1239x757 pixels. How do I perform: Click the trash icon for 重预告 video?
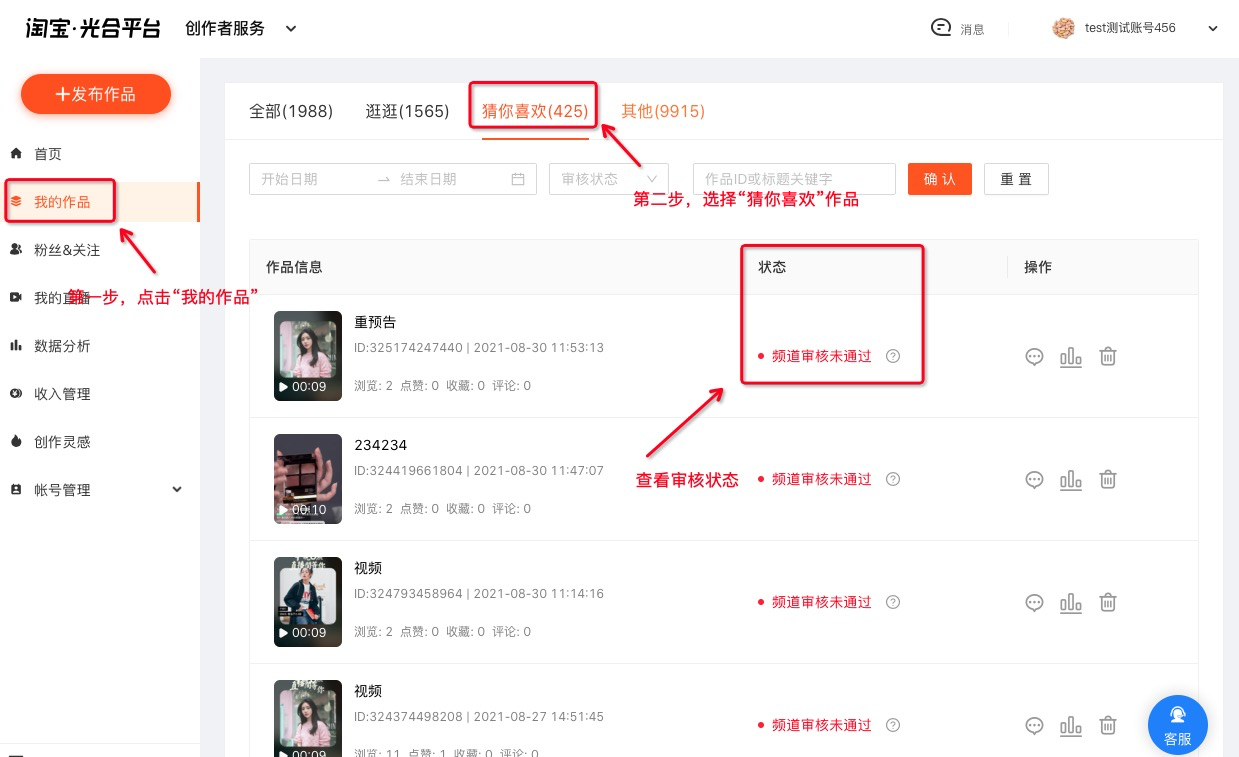(1108, 357)
